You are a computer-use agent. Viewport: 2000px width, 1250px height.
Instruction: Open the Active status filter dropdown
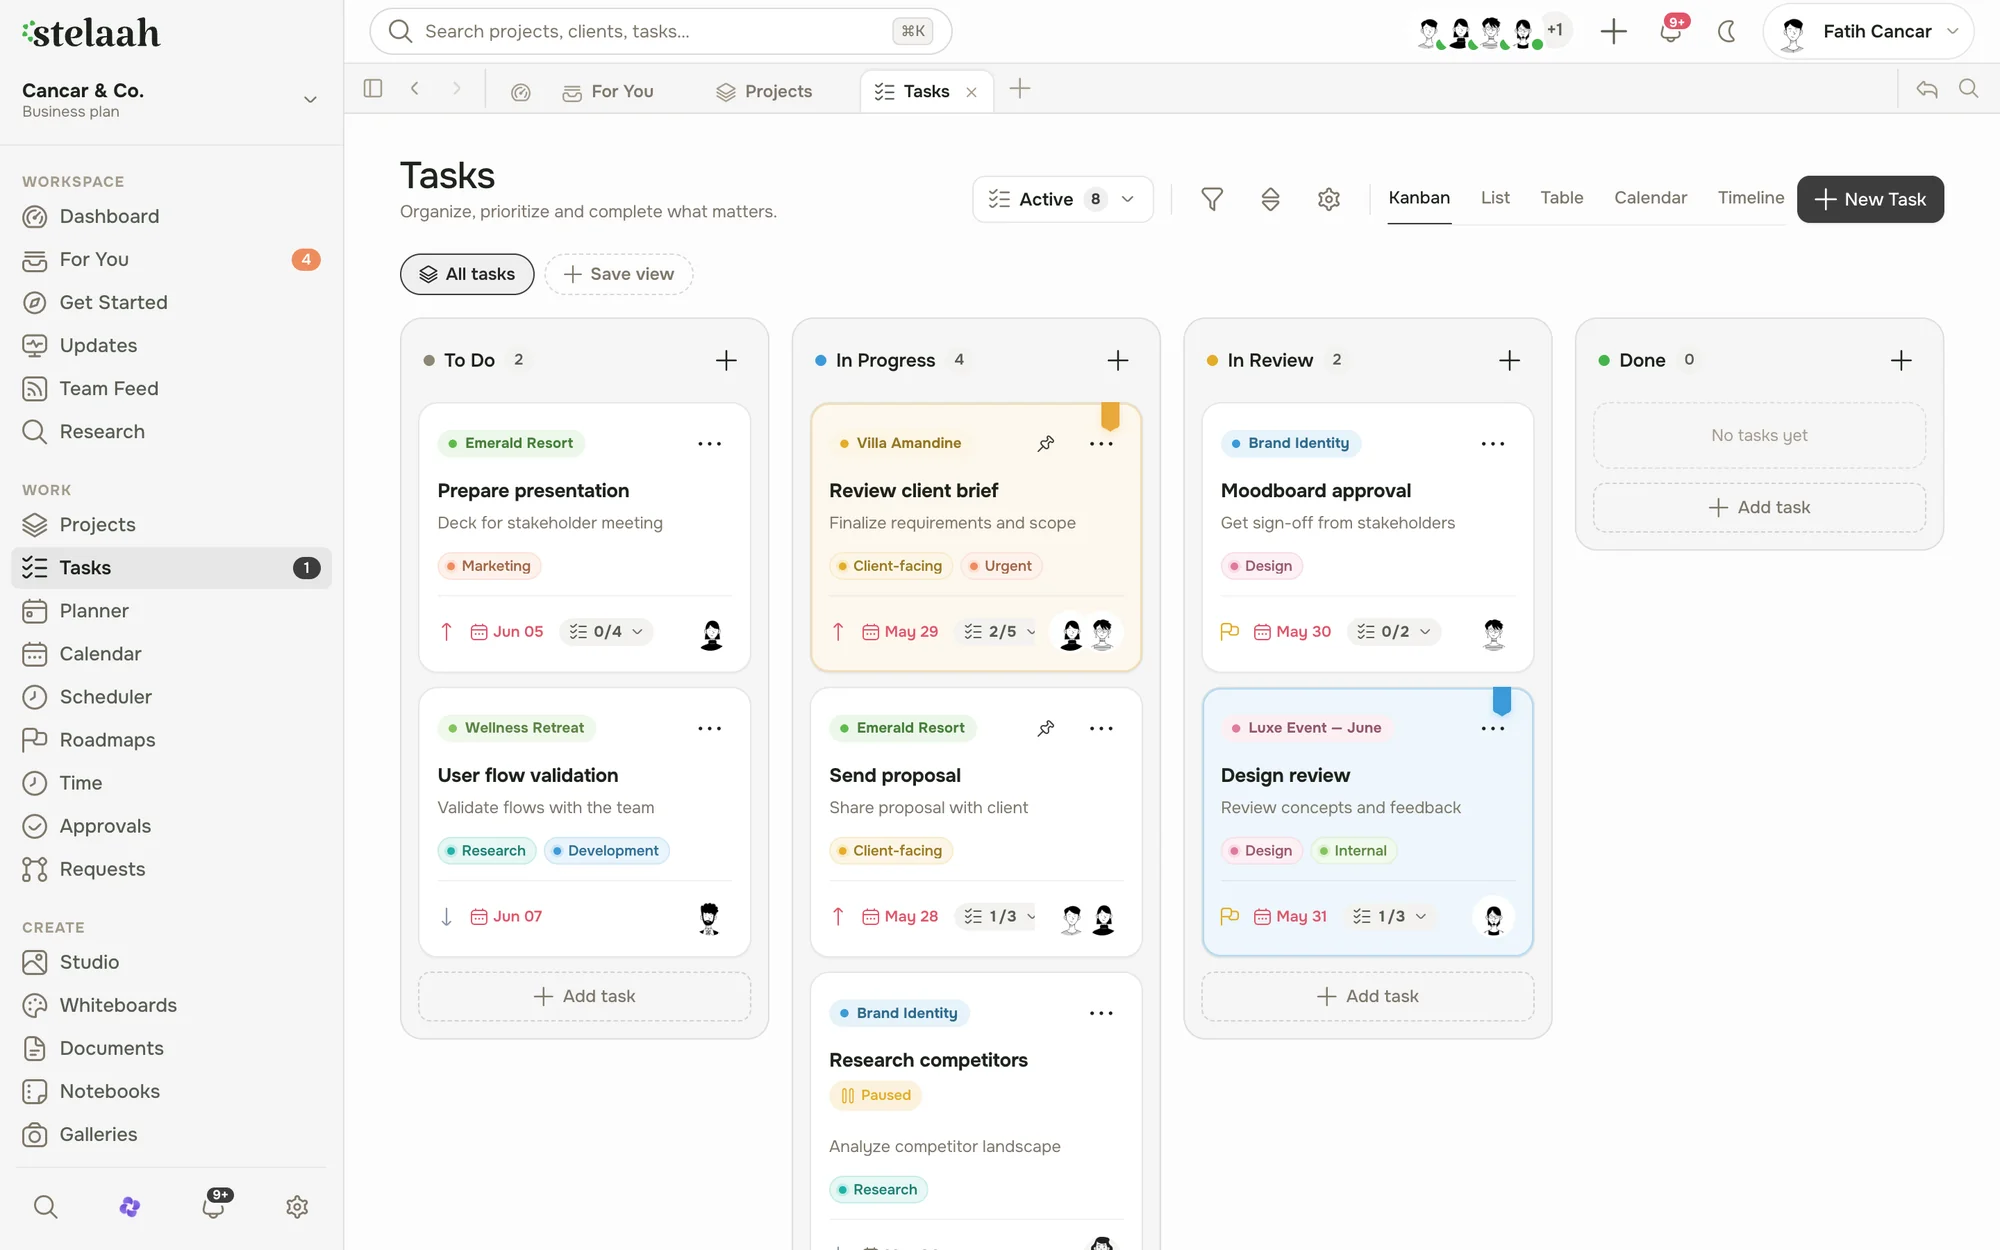[x=1062, y=199]
